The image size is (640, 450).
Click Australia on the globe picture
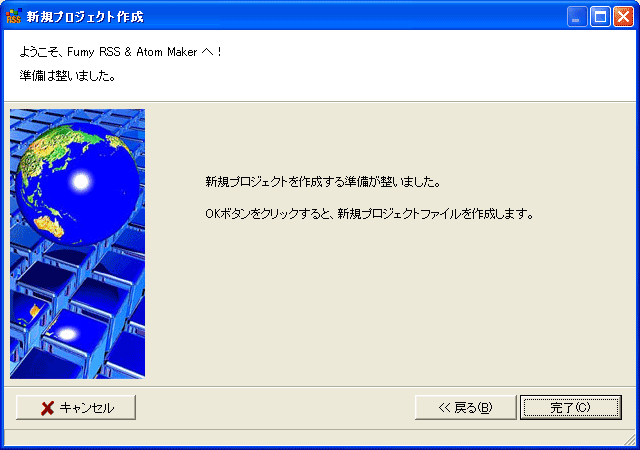click(50, 227)
